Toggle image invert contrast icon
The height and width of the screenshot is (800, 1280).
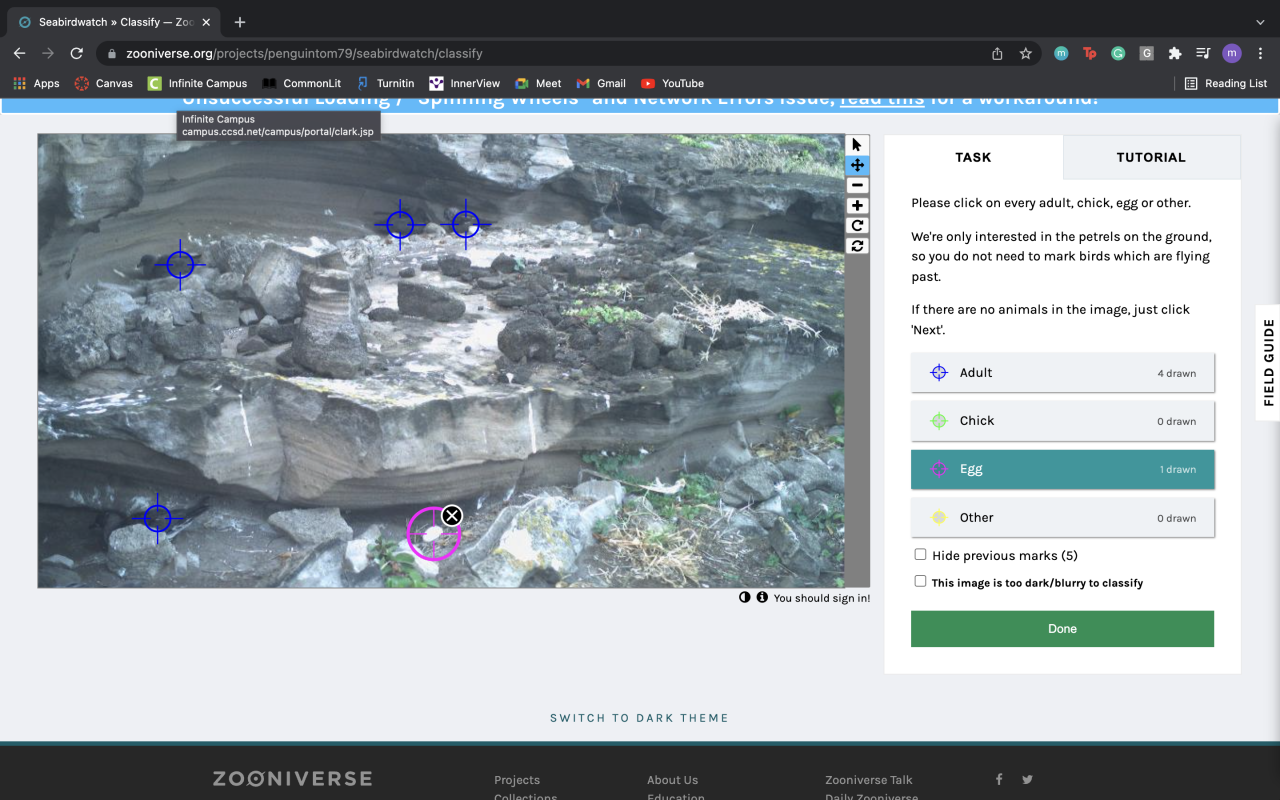coord(745,597)
